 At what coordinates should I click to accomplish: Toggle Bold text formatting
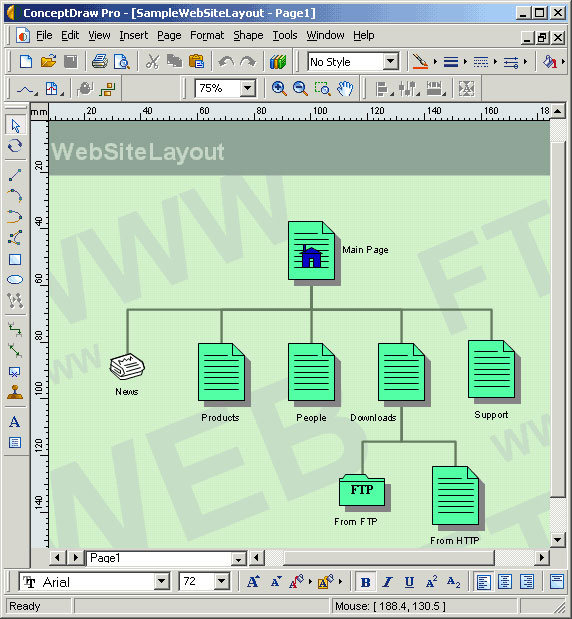point(366,582)
